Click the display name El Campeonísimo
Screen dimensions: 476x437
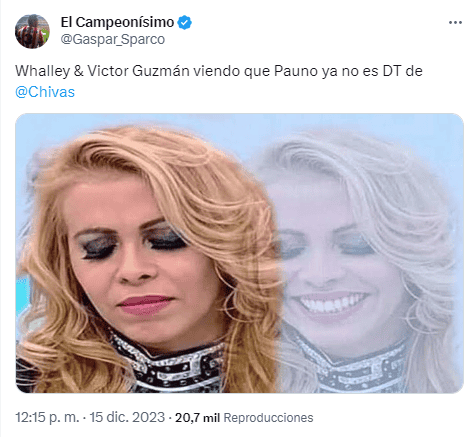117,23
